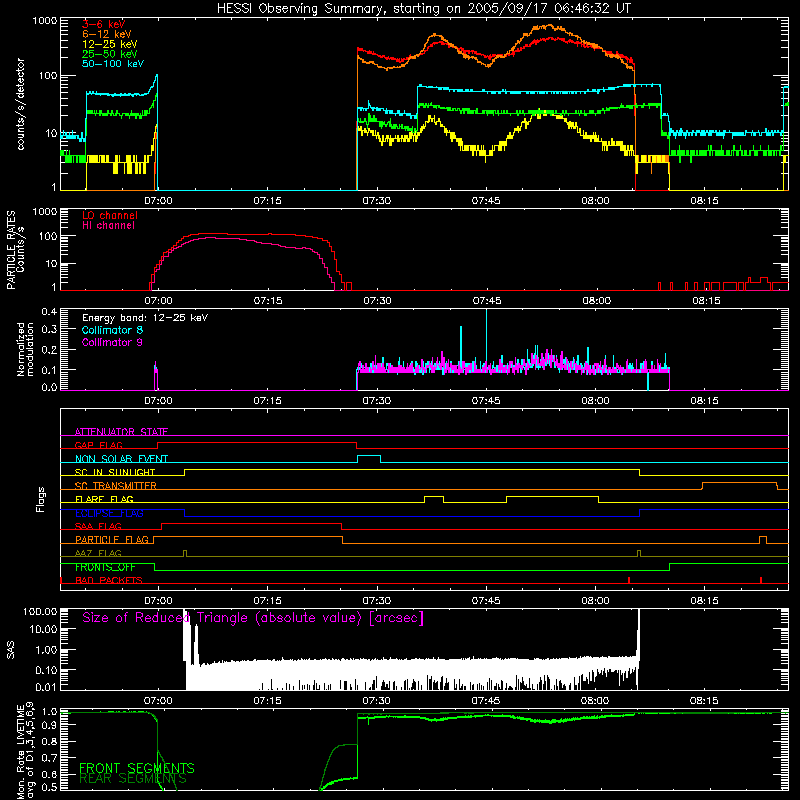
Task: Click the ATTENUATOR STATE flag label
Action: (121, 432)
